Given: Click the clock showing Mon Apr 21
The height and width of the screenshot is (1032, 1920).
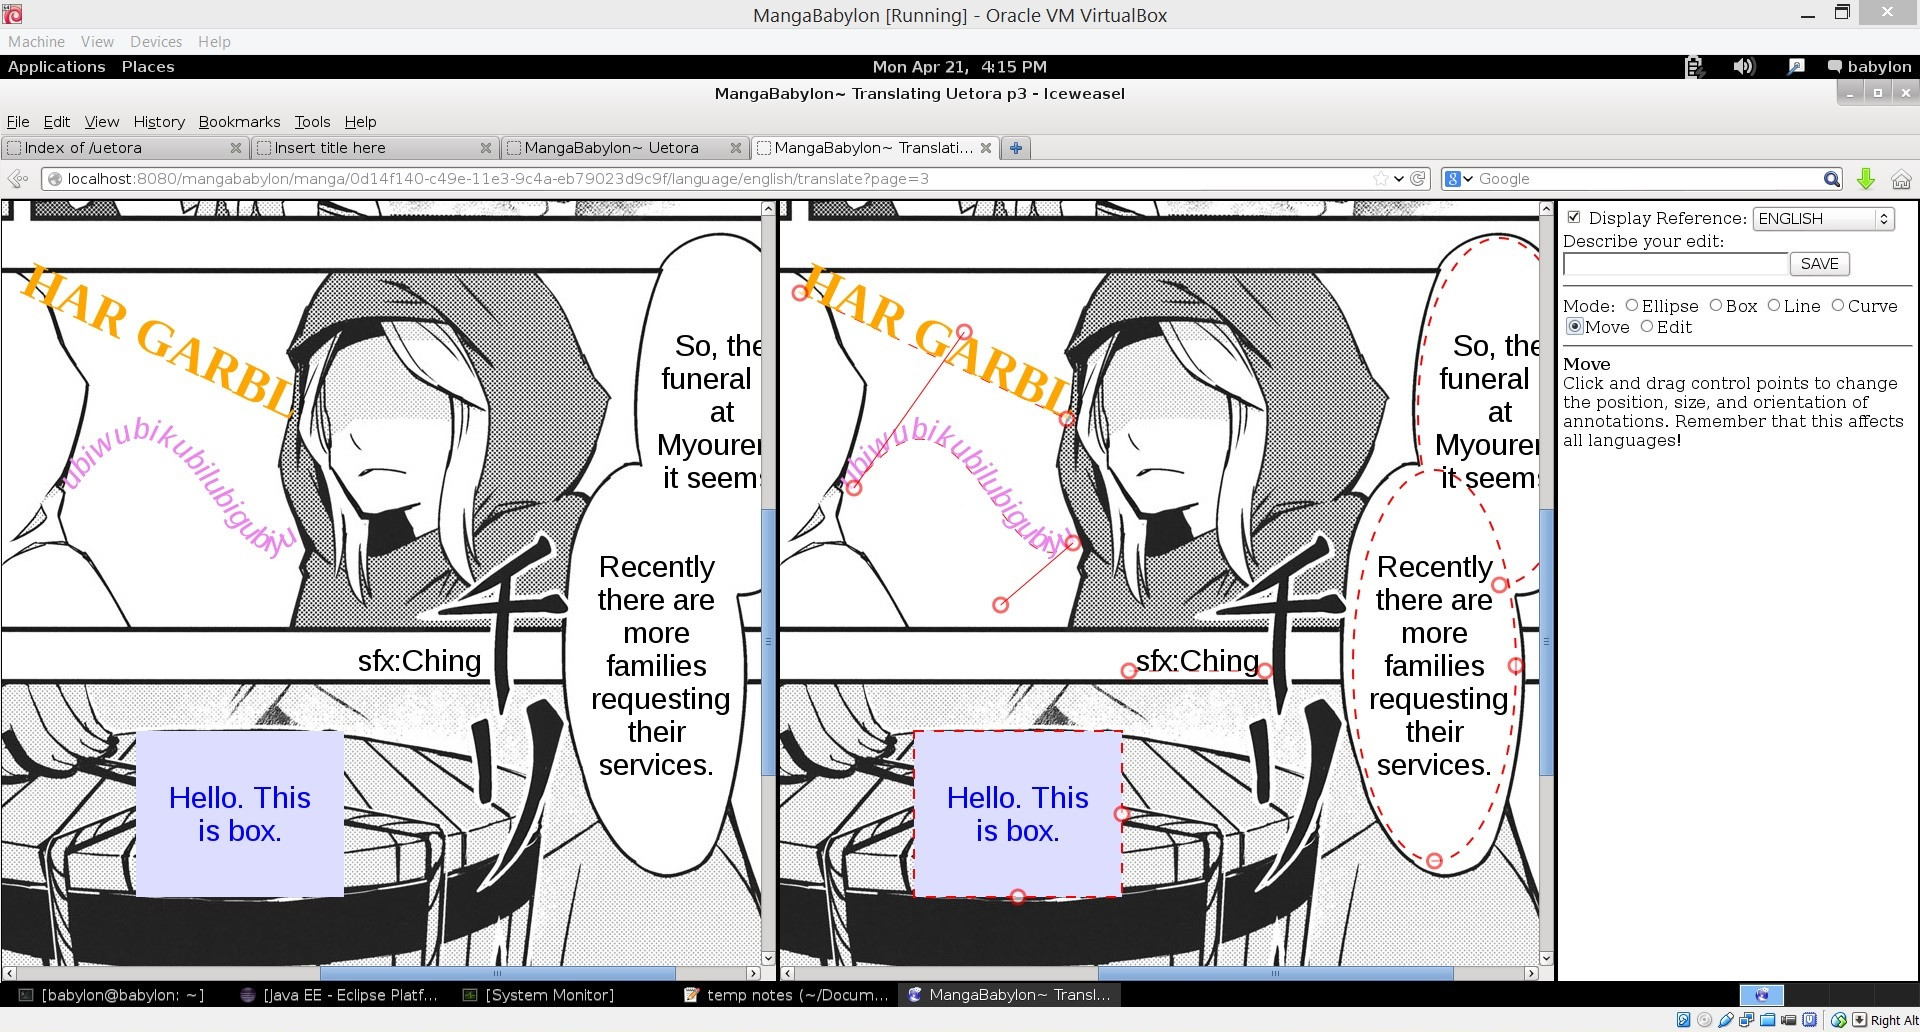Looking at the screenshot, I should pyautogui.click(x=959, y=66).
